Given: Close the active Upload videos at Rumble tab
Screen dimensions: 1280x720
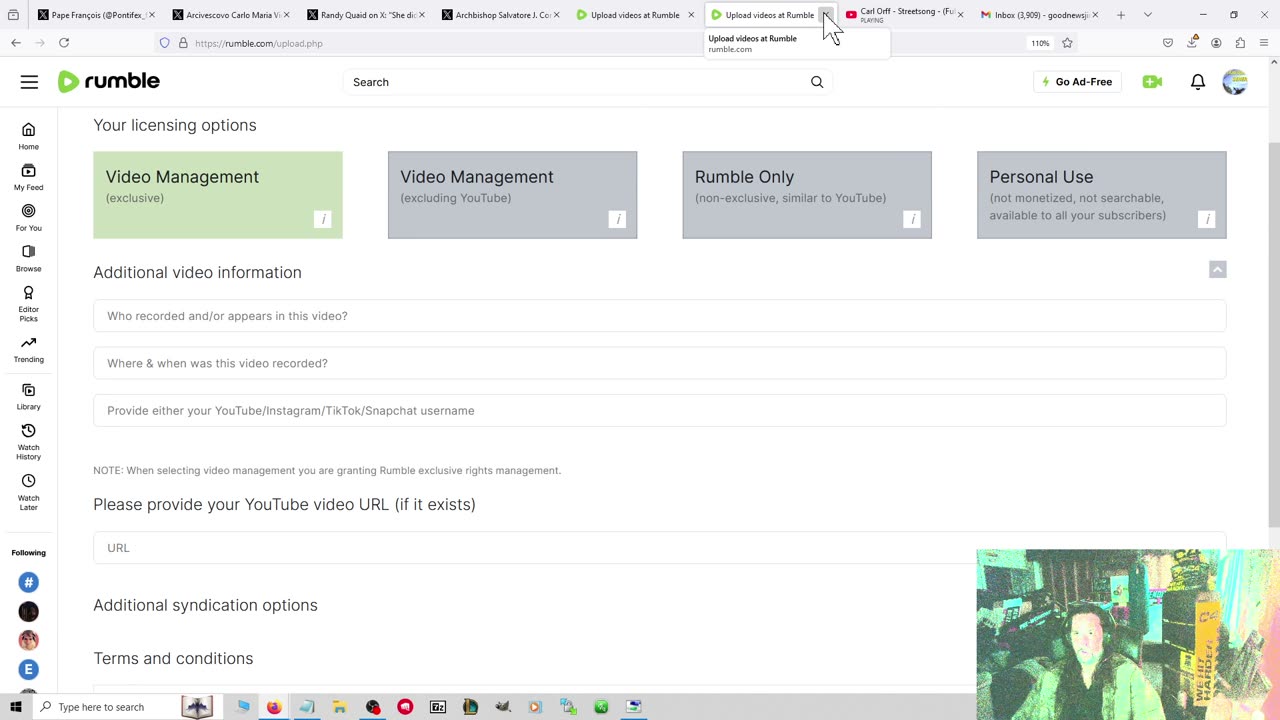Looking at the screenshot, I should pos(825,15).
